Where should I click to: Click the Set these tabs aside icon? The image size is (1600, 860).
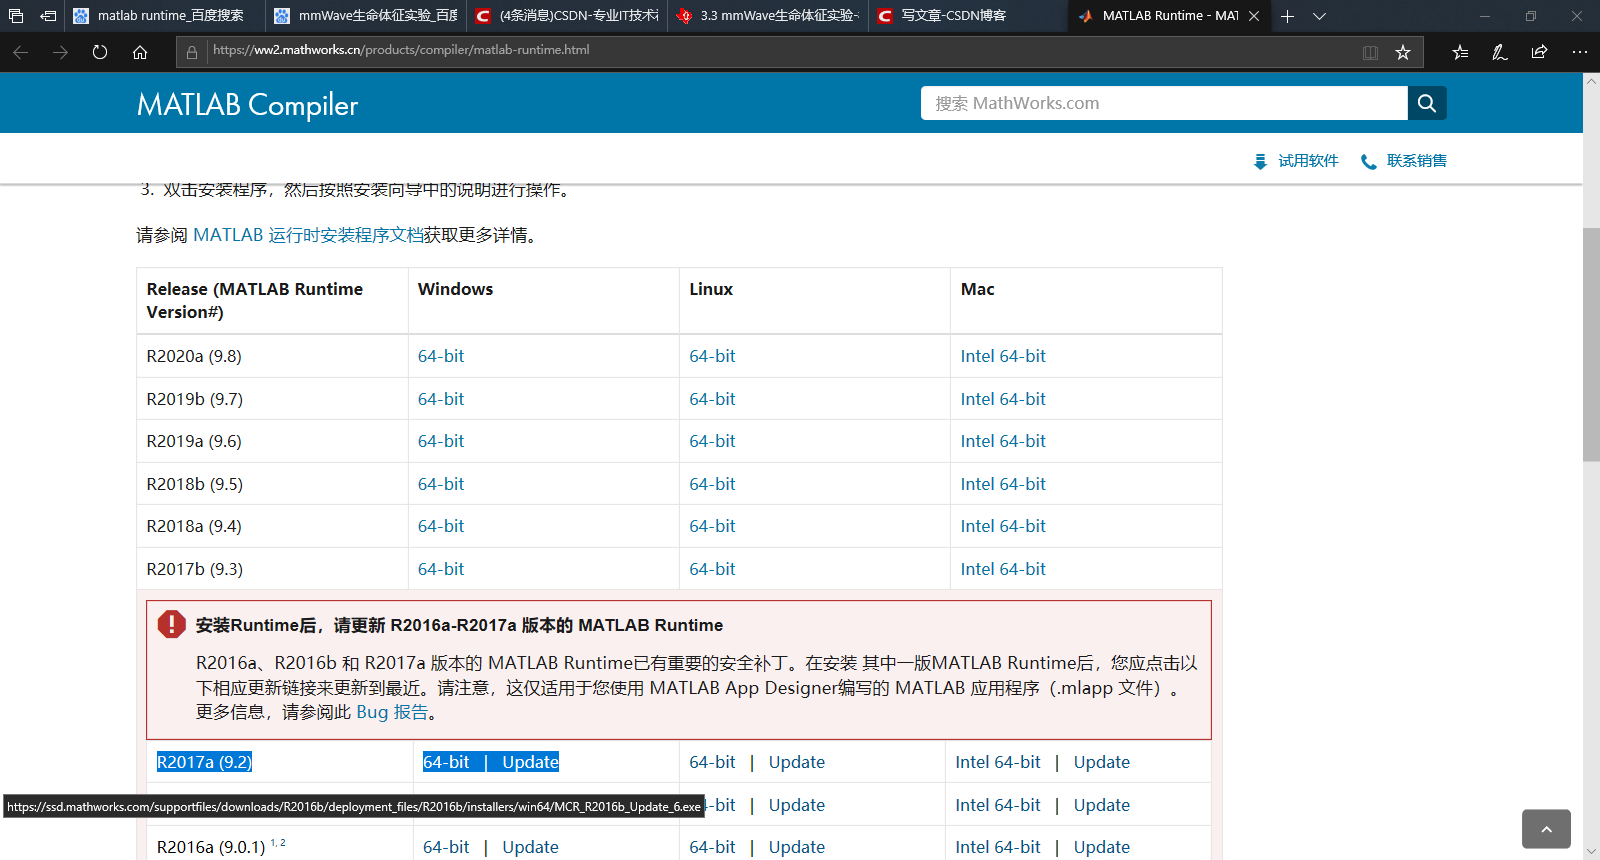(x=47, y=16)
